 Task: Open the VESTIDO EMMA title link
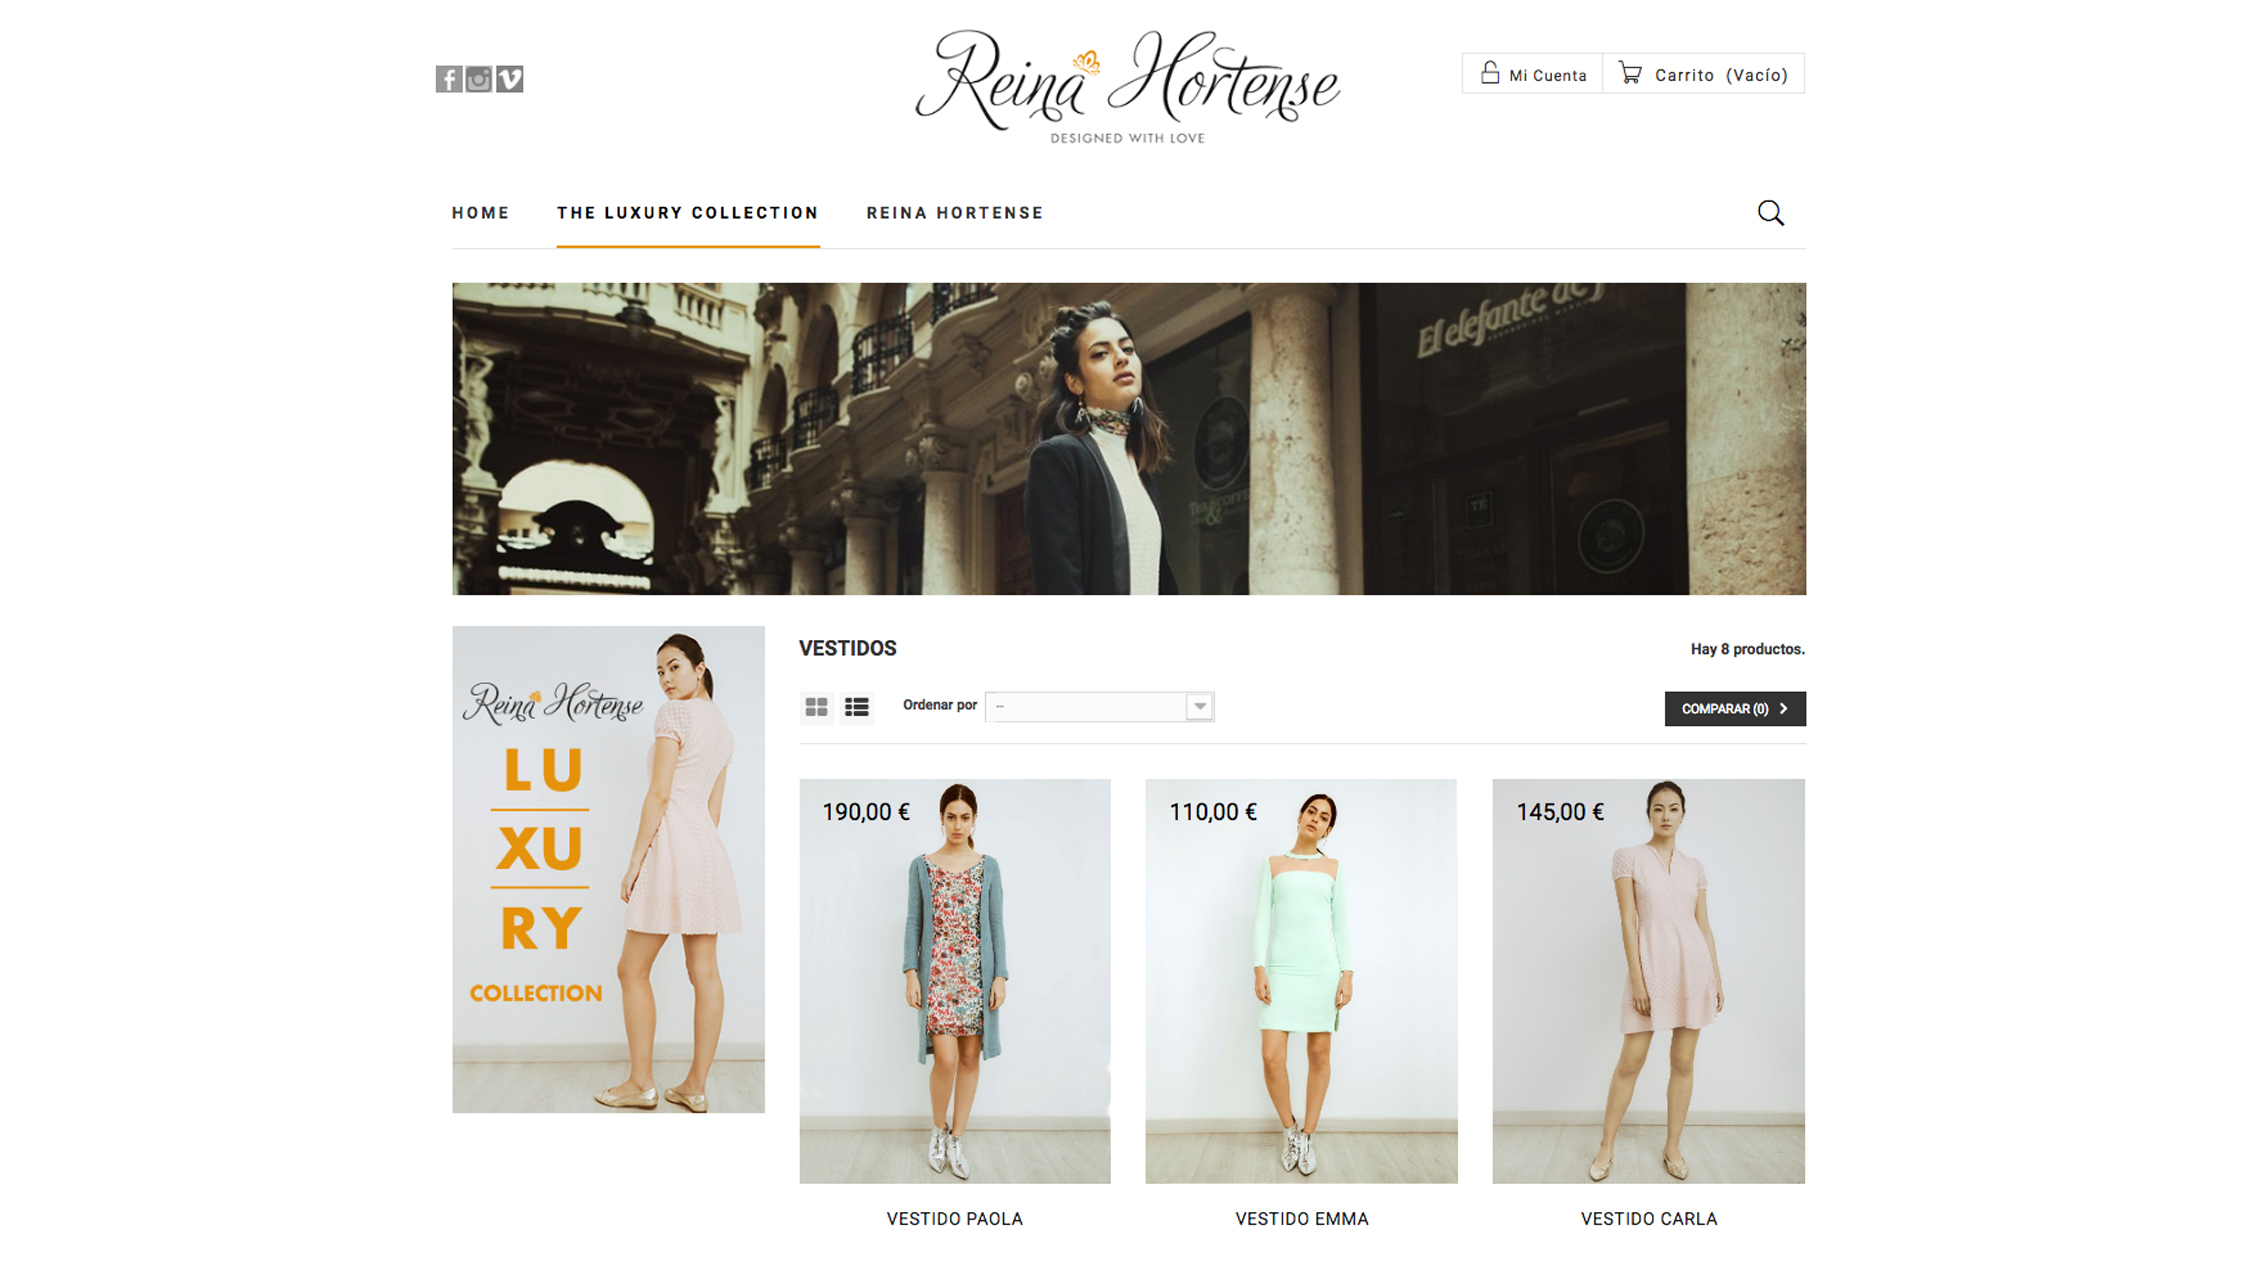point(1302,1219)
